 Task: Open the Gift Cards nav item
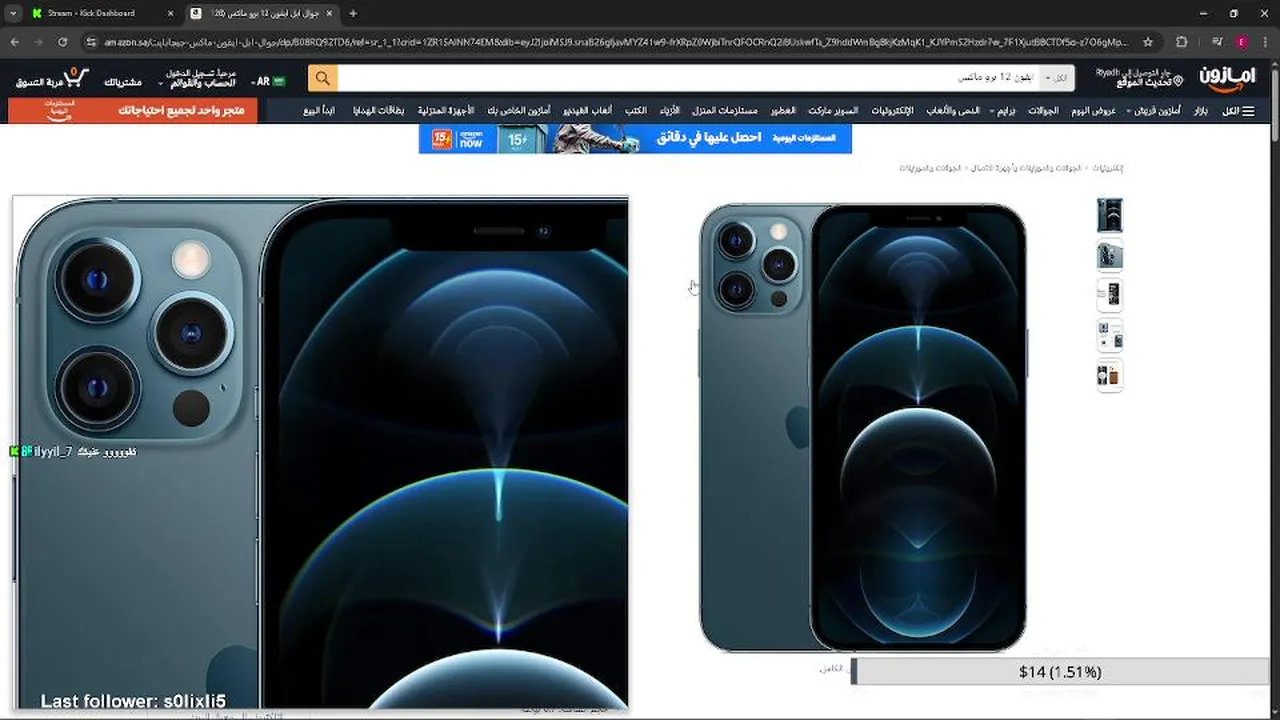[379, 111]
